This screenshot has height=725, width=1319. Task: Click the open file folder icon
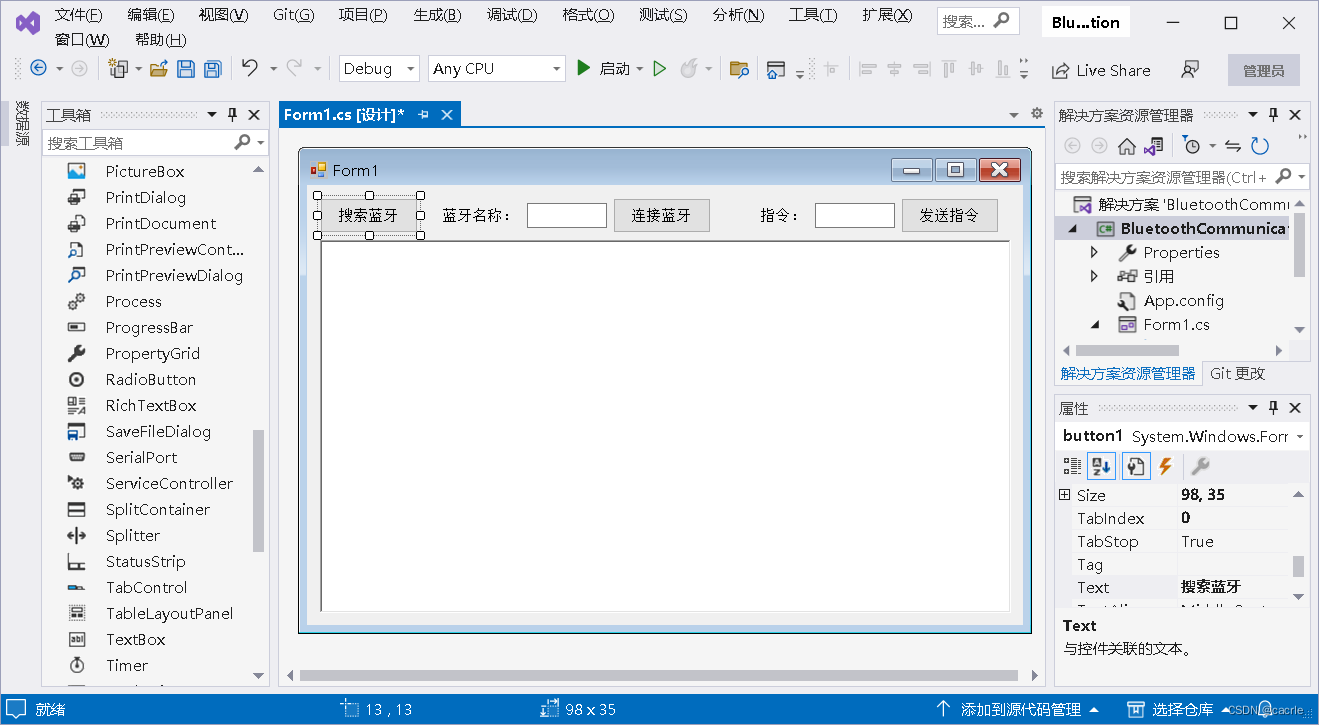pyautogui.click(x=158, y=68)
